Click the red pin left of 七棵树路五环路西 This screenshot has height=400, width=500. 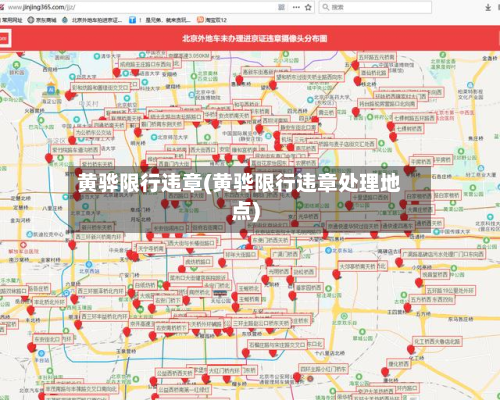click(391, 127)
